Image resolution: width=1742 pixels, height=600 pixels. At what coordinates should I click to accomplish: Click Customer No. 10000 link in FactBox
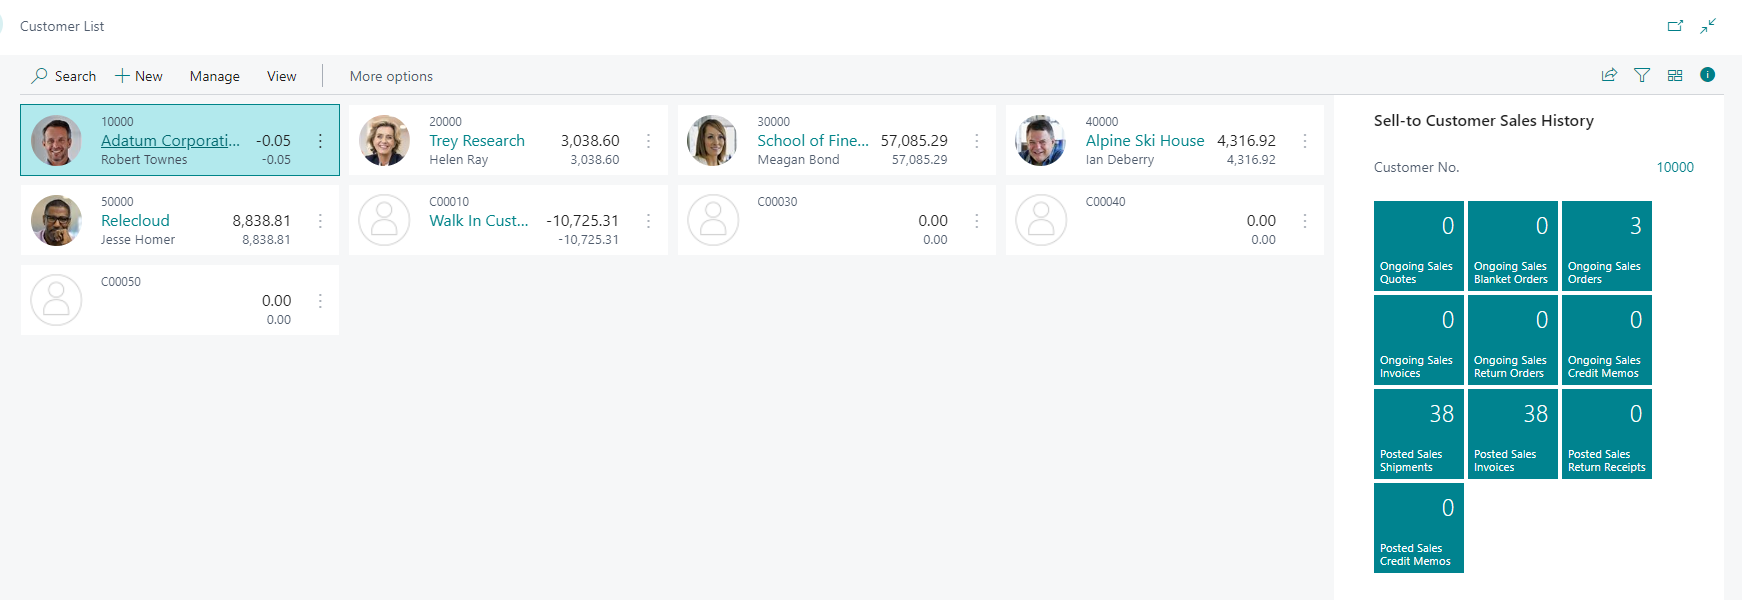click(1675, 167)
